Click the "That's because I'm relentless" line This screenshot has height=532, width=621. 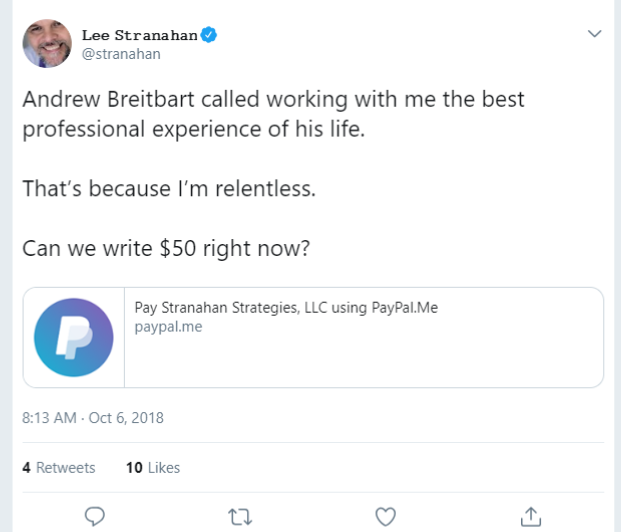coord(168,188)
